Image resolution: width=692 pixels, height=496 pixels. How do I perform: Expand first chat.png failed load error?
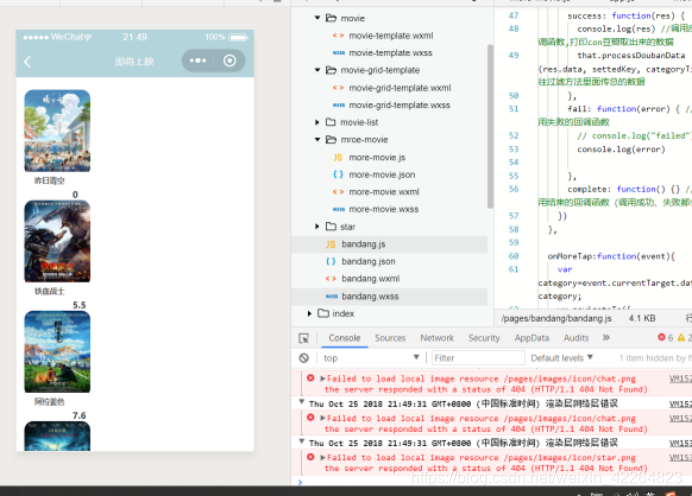[x=323, y=379]
